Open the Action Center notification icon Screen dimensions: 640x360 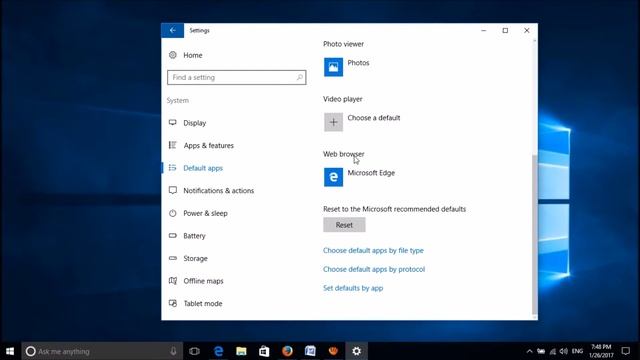tap(625, 351)
